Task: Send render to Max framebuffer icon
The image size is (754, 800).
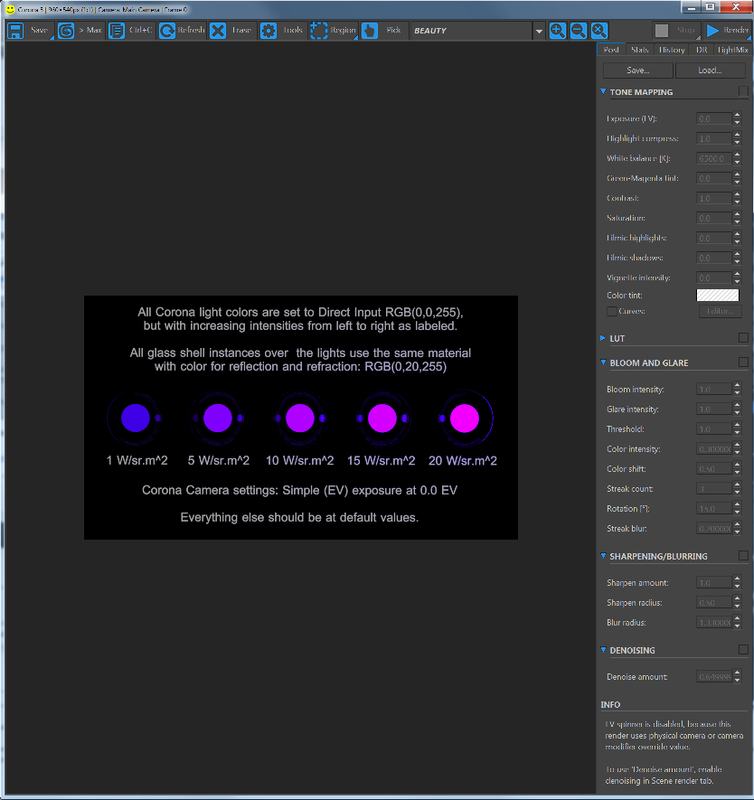Action: (66, 31)
